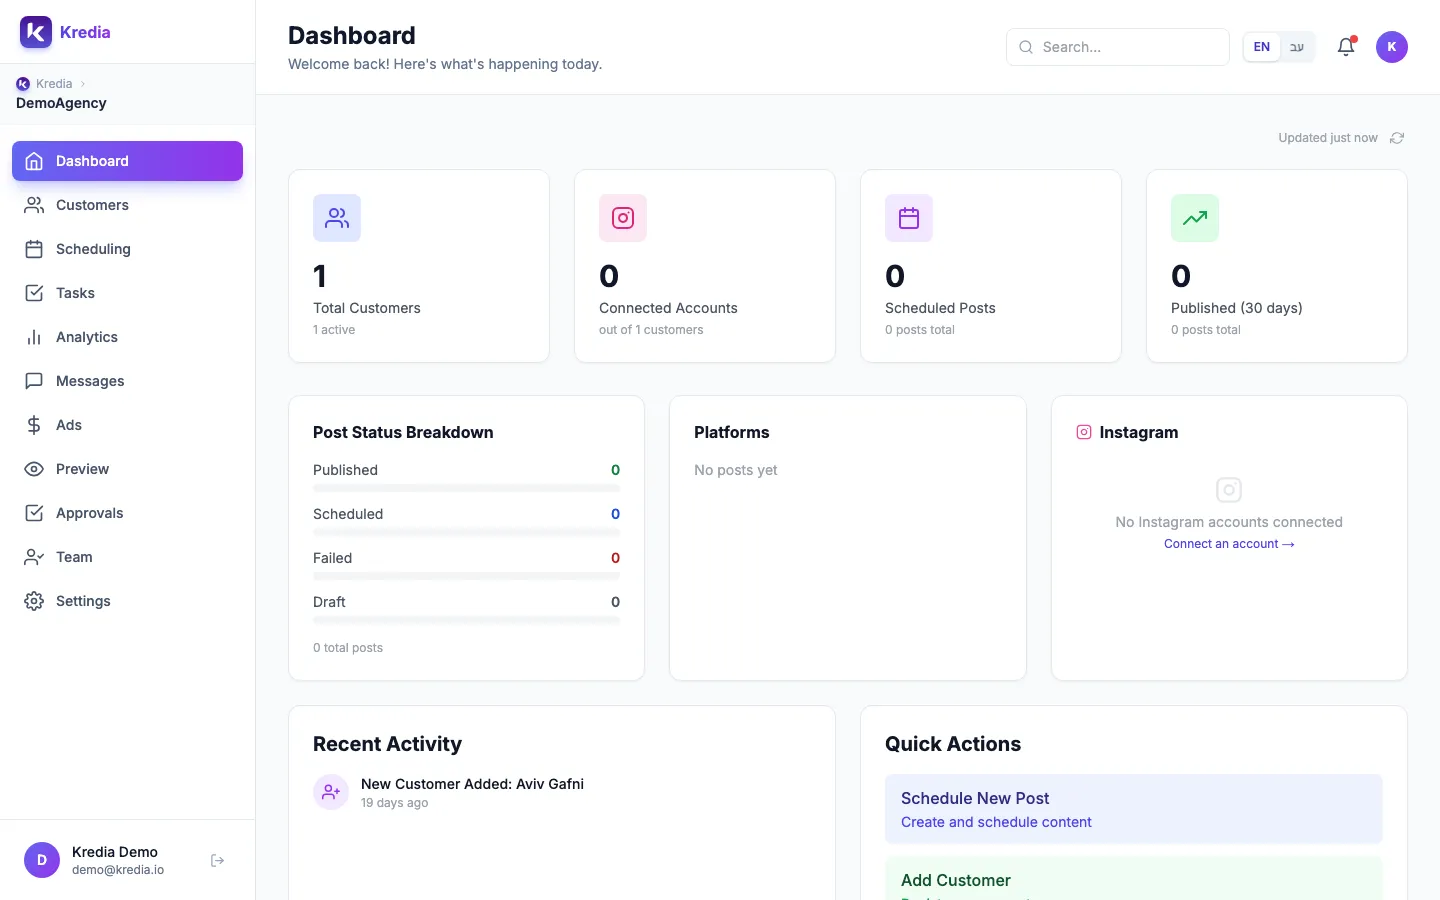
Task: Click the Connect an account link
Action: coord(1229,544)
